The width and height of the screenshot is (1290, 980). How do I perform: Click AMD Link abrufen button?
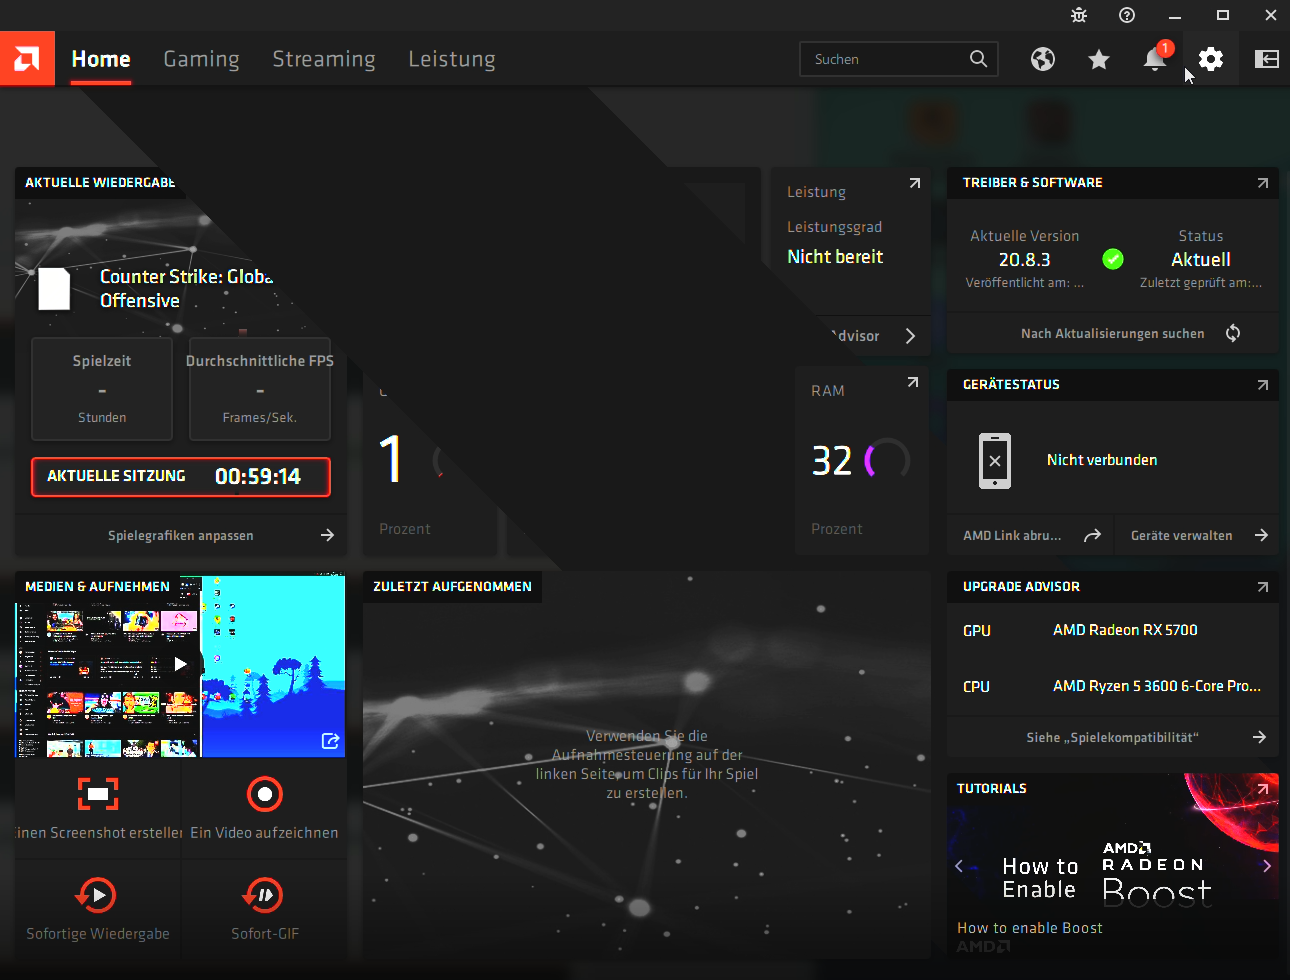coord(1031,535)
